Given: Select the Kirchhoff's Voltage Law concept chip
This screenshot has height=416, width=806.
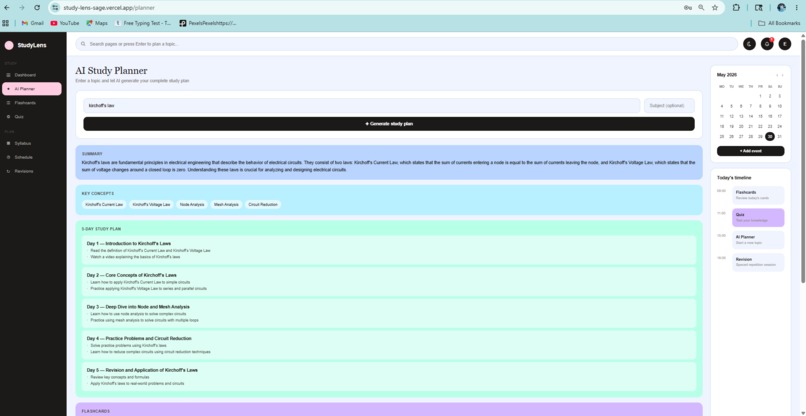Looking at the screenshot, I should pyautogui.click(x=151, y=205).
